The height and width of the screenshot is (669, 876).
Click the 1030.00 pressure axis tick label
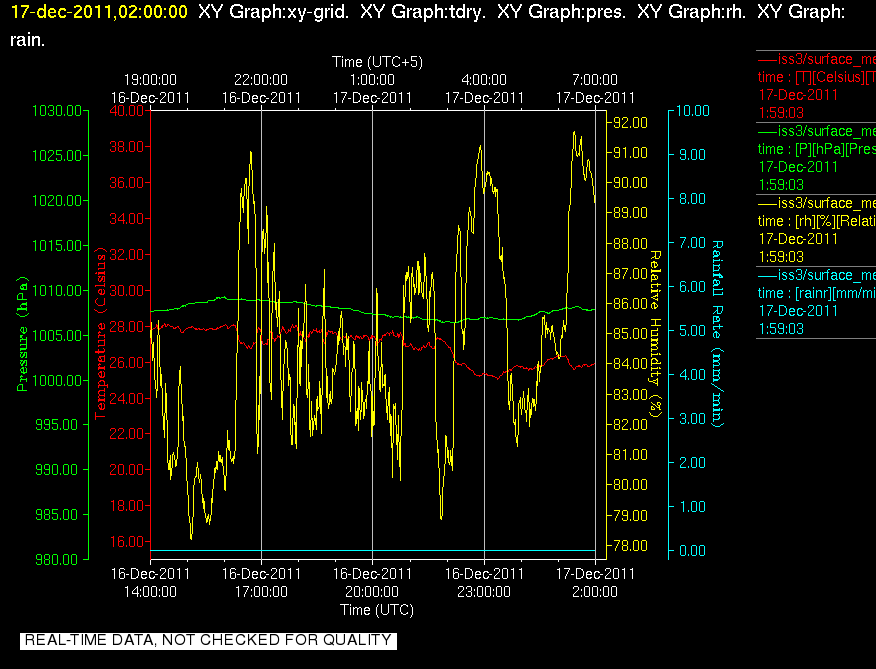pyautogui.click(x=56, y=111)
